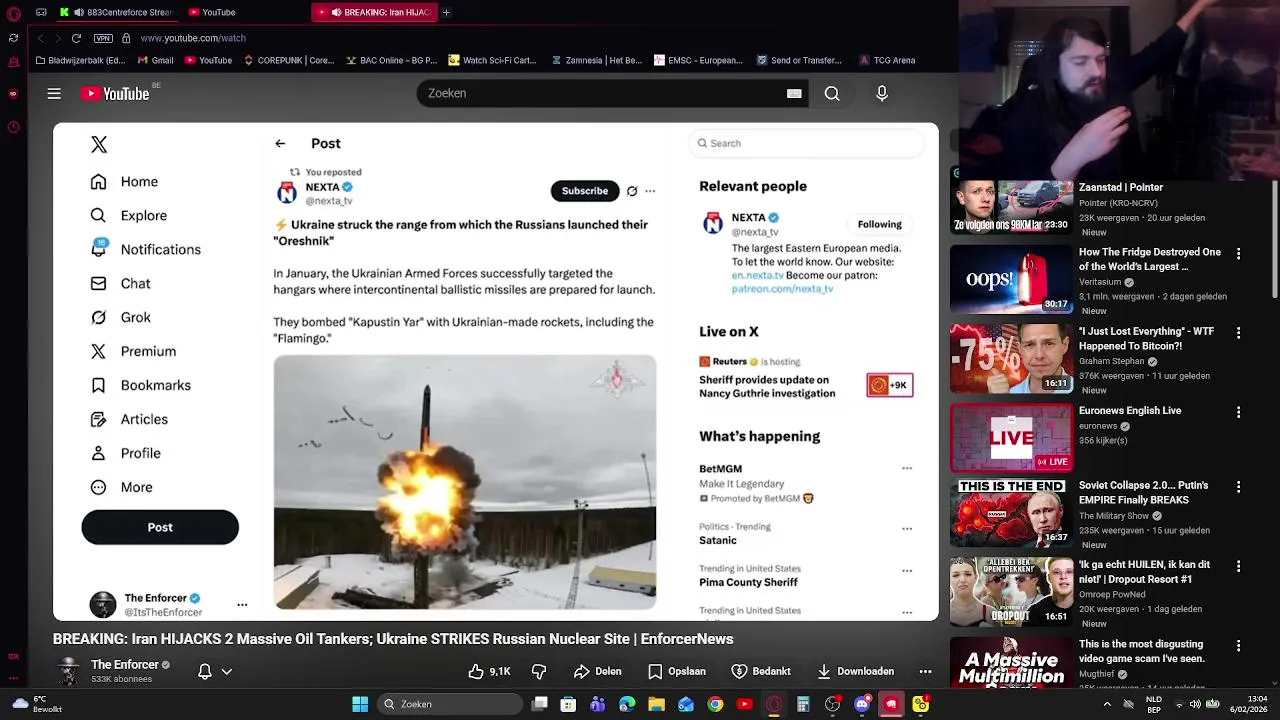Open the YouTube hamburger guide menu

coord(54,93)
